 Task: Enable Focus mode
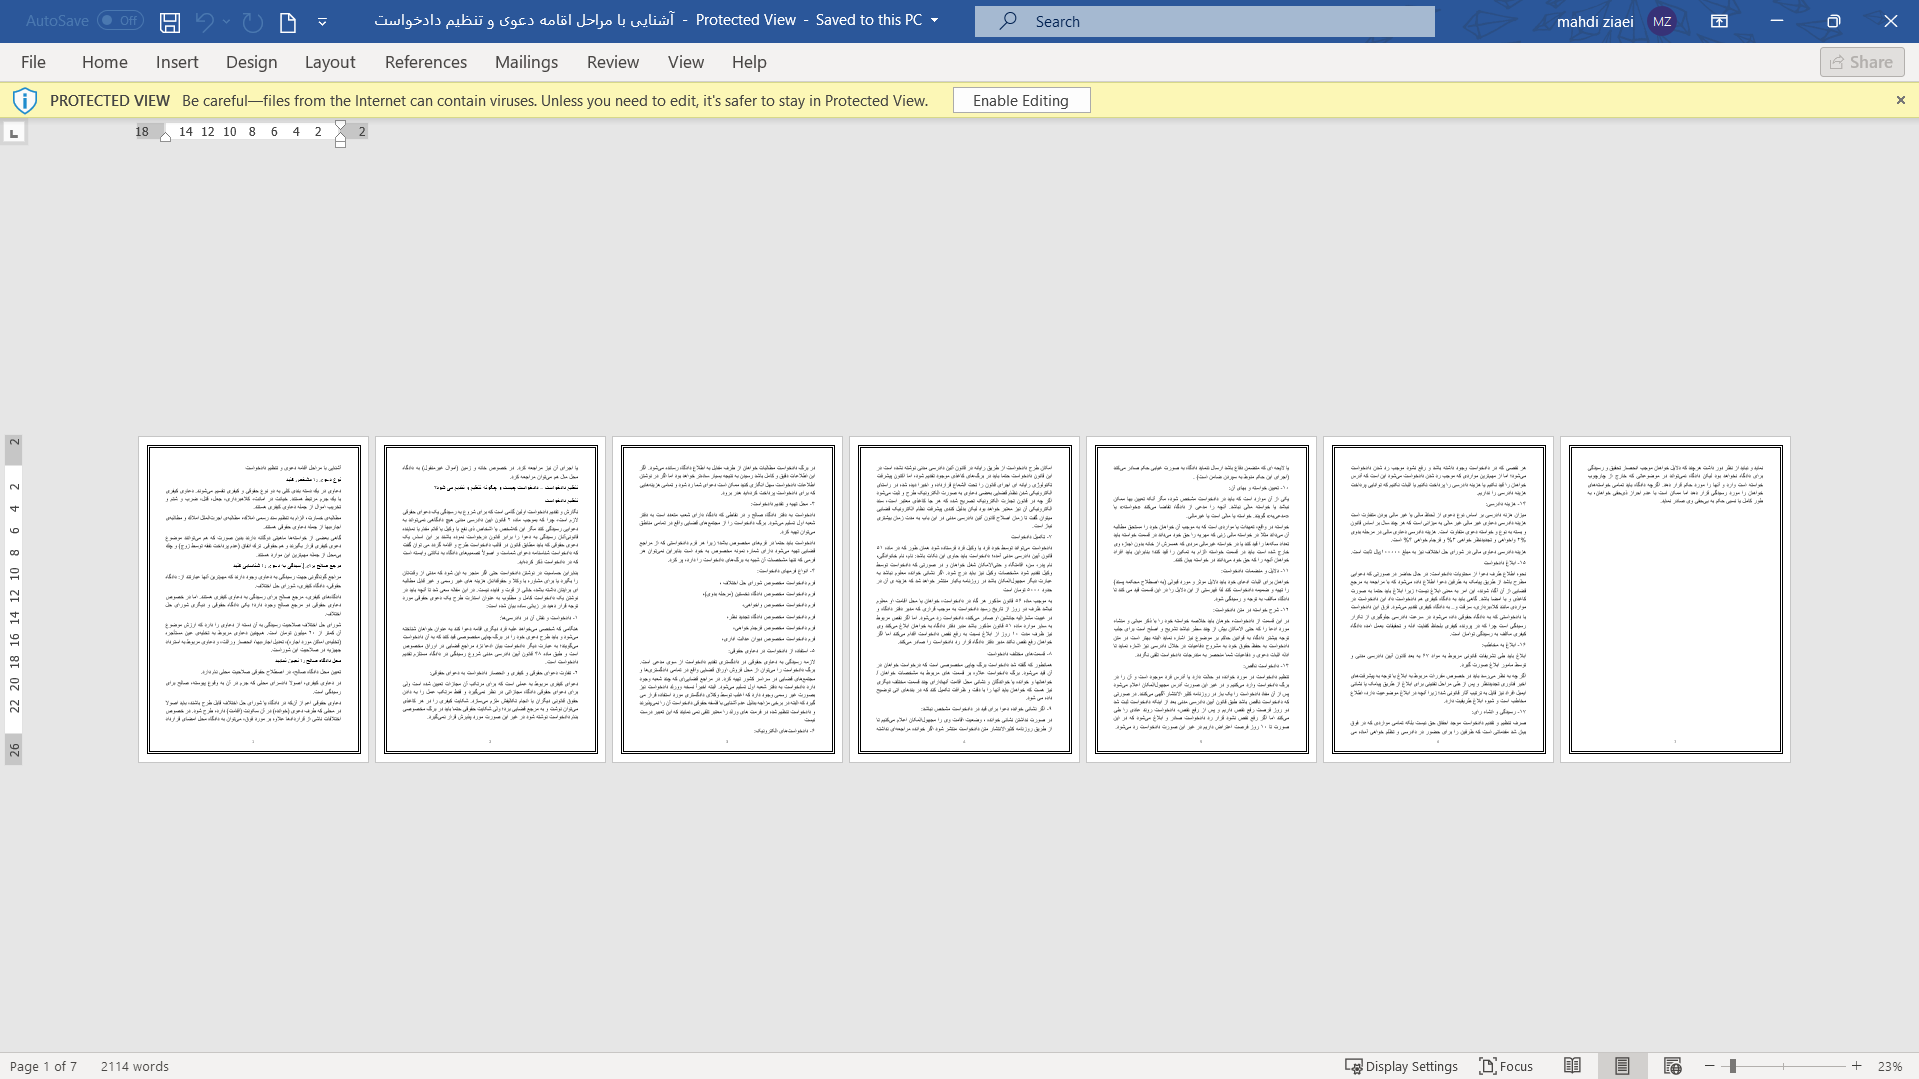tap(1506, 1066)
